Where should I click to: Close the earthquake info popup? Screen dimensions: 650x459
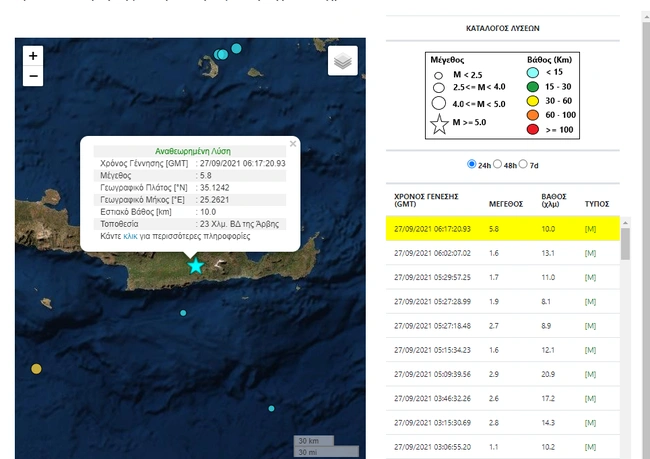coord(293,143)
